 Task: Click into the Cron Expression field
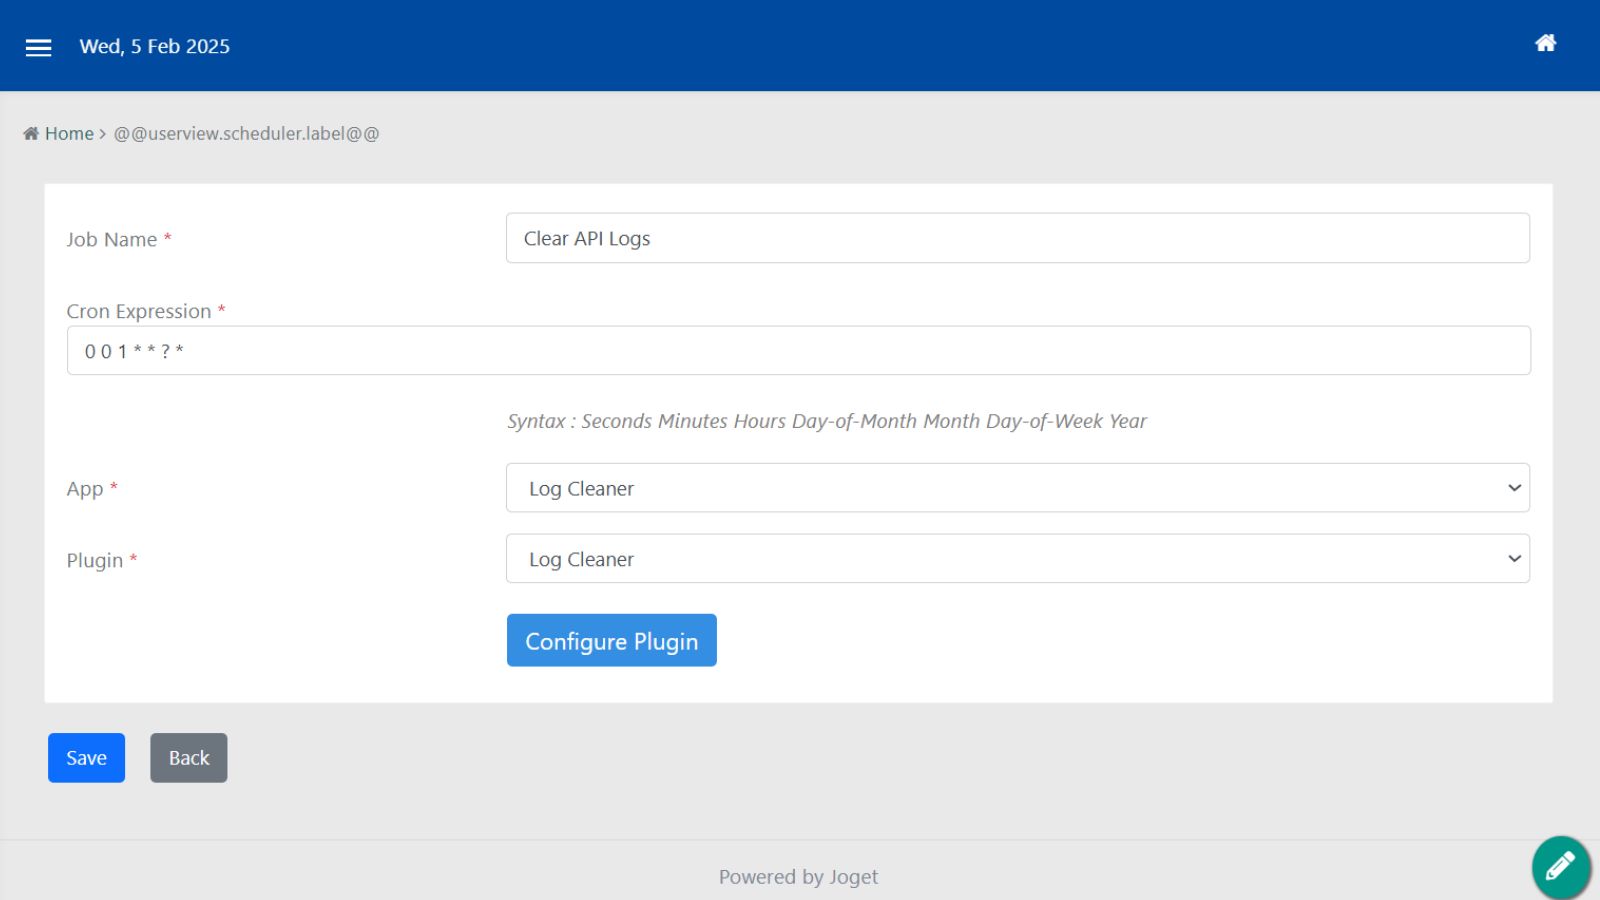pos(798,351)
